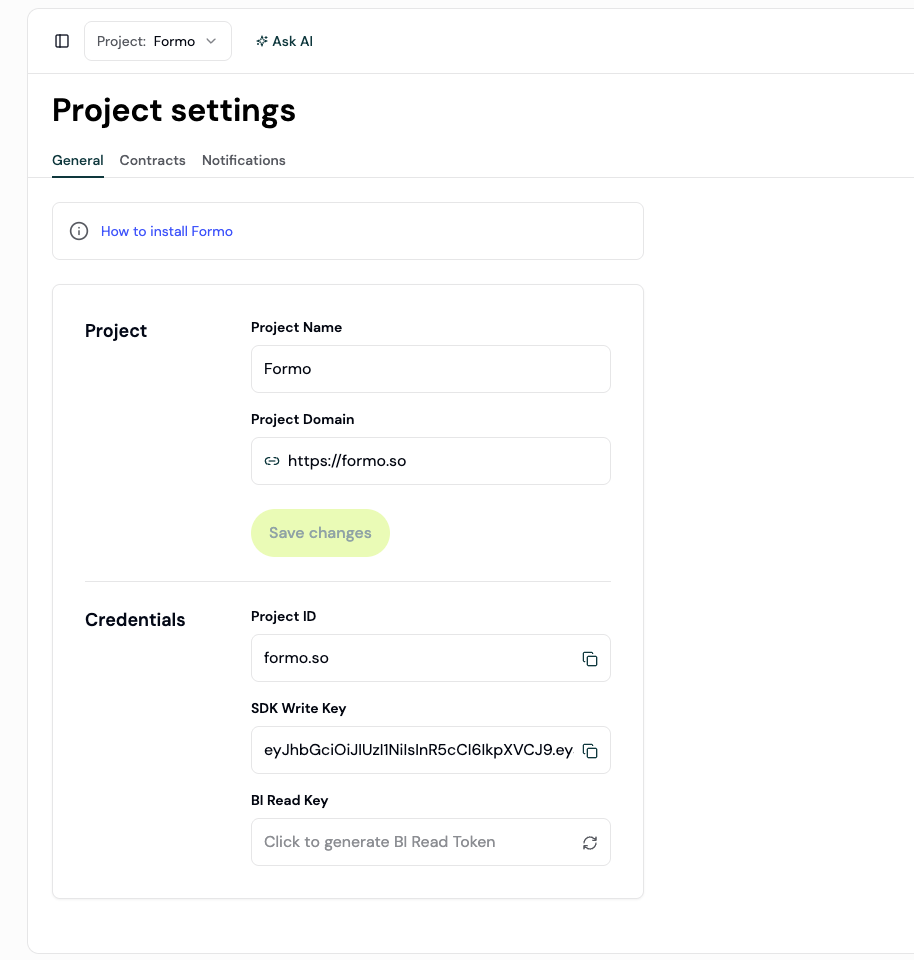Open the Notifications tab
The image size is (914, 960).
pyautogui.click(x=243, y=160)
